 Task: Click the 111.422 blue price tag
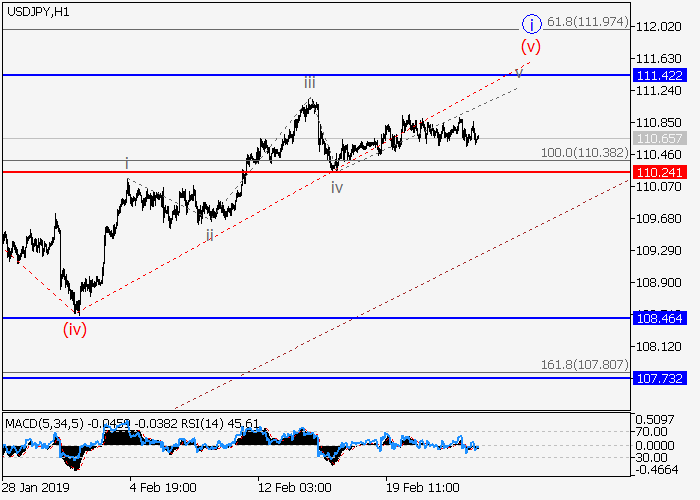659,75
